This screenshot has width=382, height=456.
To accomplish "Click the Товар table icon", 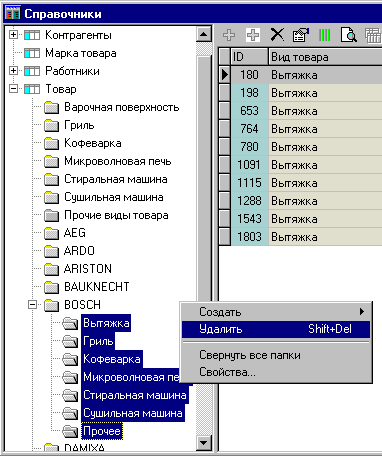I will (32, 89).
